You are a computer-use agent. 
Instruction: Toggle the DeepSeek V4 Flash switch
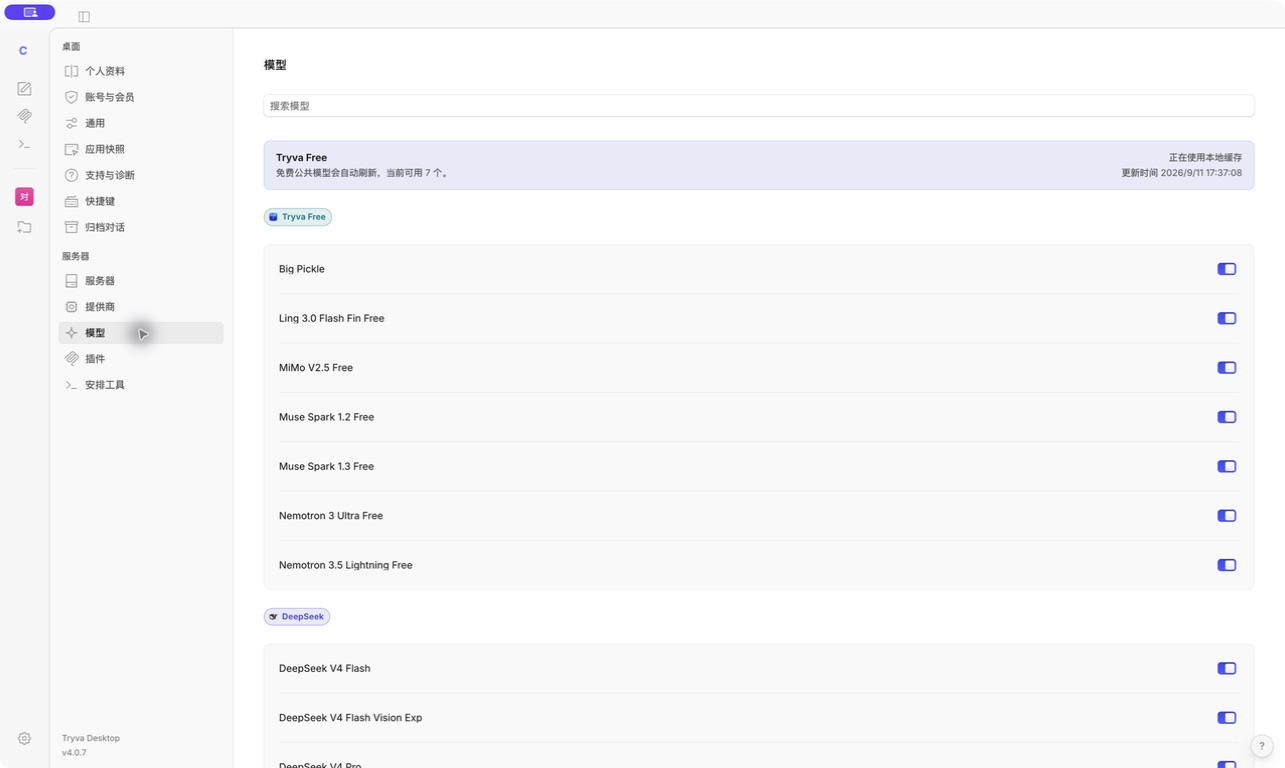(x=1227, y=668)
